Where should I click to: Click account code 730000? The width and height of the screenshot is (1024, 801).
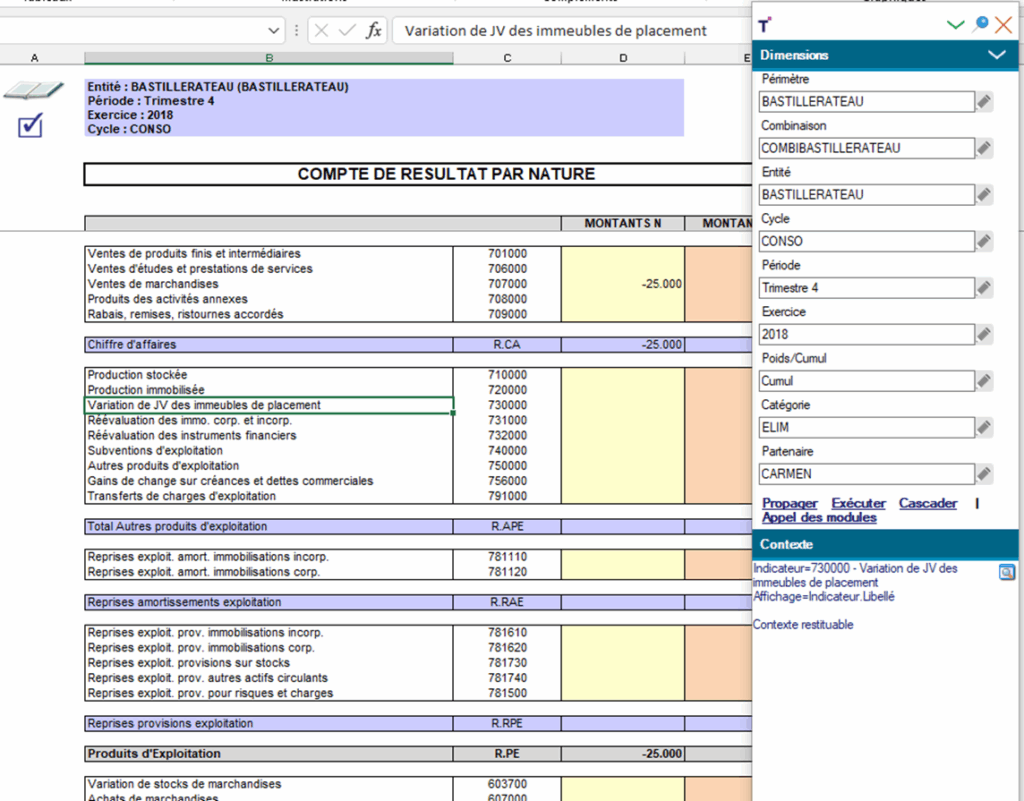pos(507,405)
